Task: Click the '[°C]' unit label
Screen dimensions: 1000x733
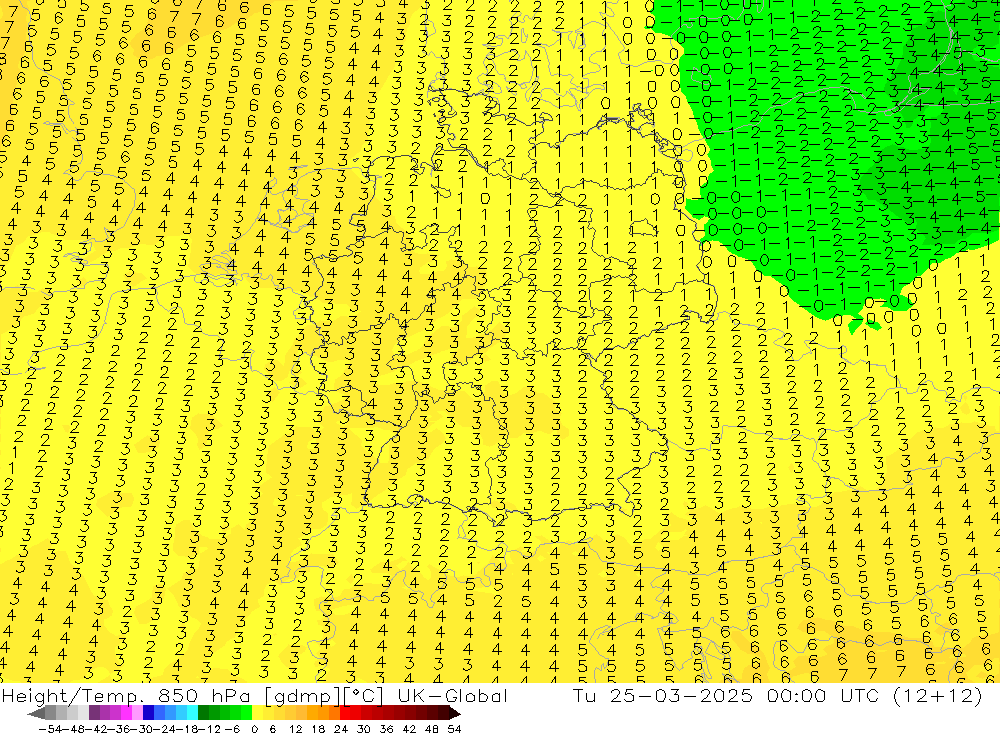Action: (x=364, y=695)
